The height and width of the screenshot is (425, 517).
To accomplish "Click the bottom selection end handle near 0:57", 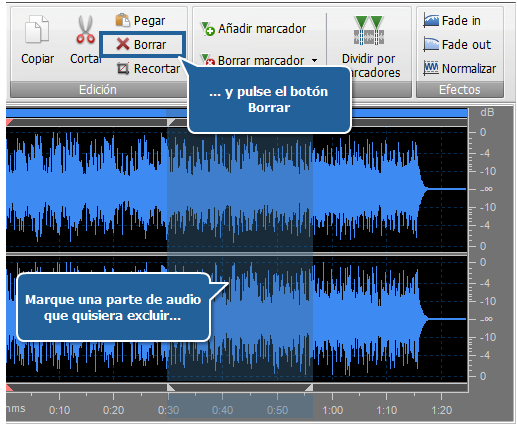I will 309,388.
